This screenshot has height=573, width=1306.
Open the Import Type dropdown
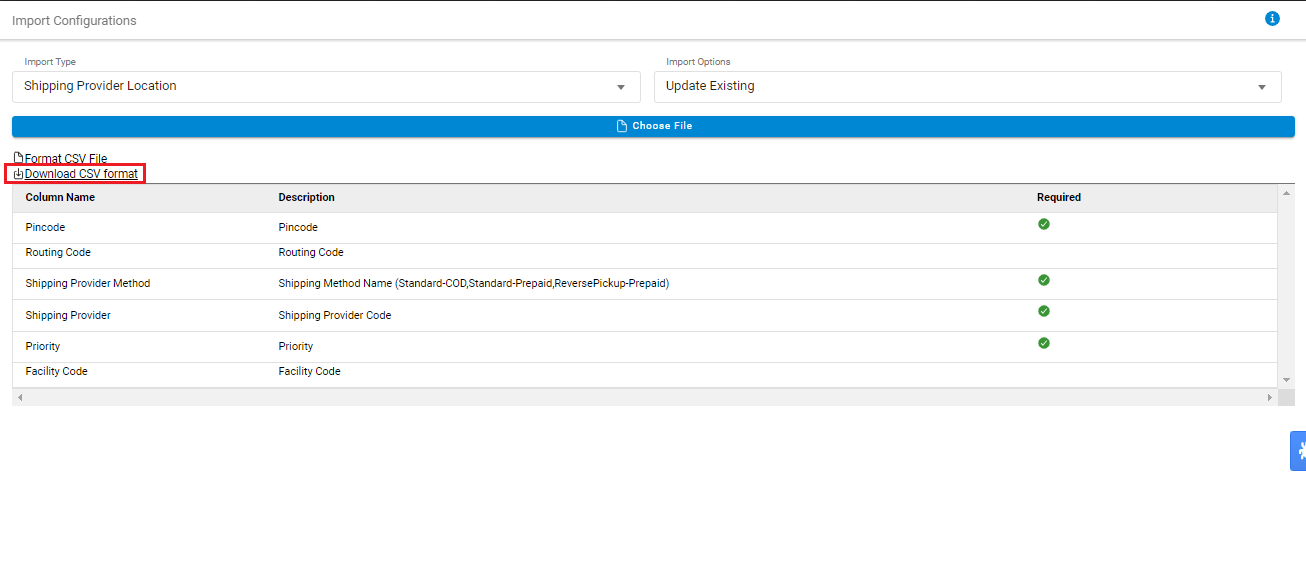[326, 86]
